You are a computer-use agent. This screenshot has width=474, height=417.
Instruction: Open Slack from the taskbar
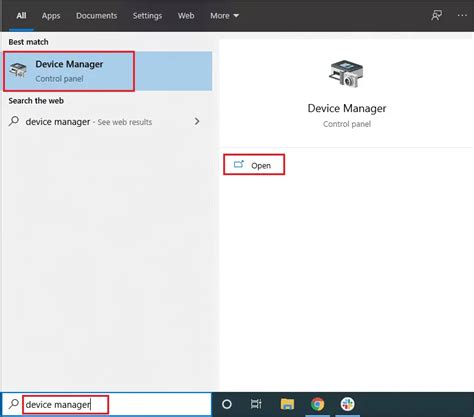[347, 404]
